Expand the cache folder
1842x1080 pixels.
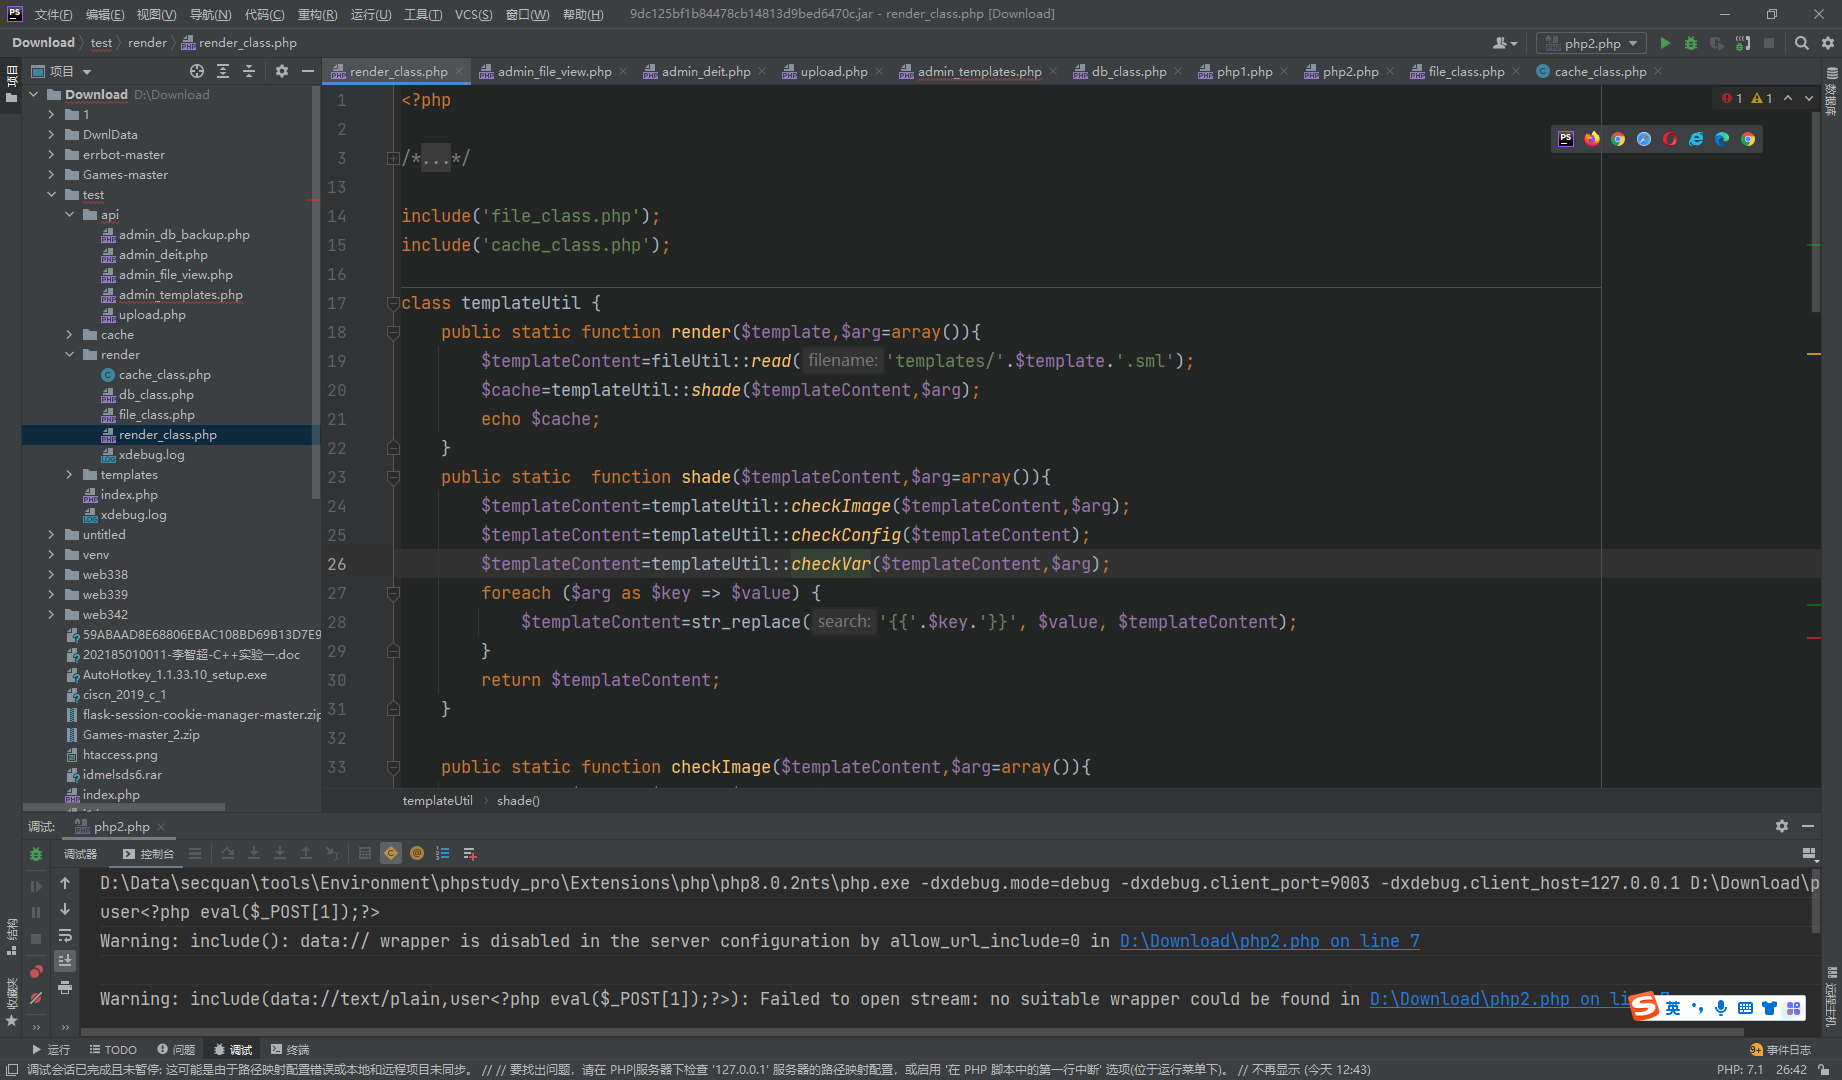69,335
